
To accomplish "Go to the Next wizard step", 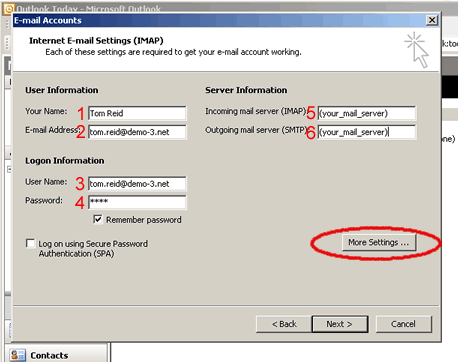I will (340, 324).
